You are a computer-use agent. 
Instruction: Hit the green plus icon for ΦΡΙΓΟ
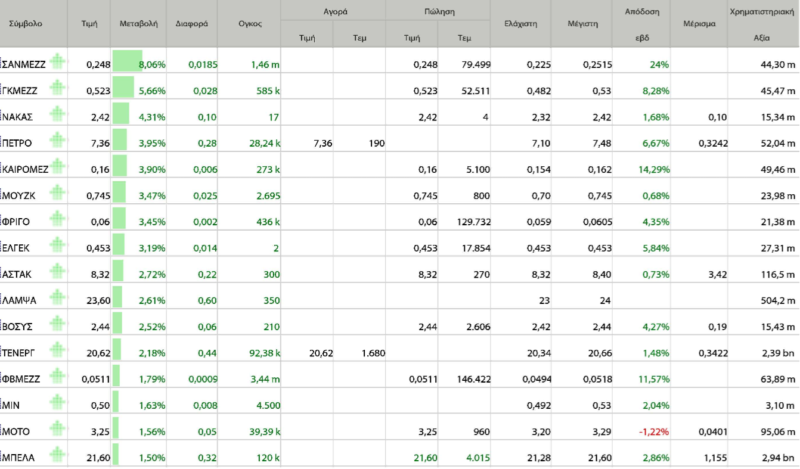pyautogui.click(x=59, y=220)
